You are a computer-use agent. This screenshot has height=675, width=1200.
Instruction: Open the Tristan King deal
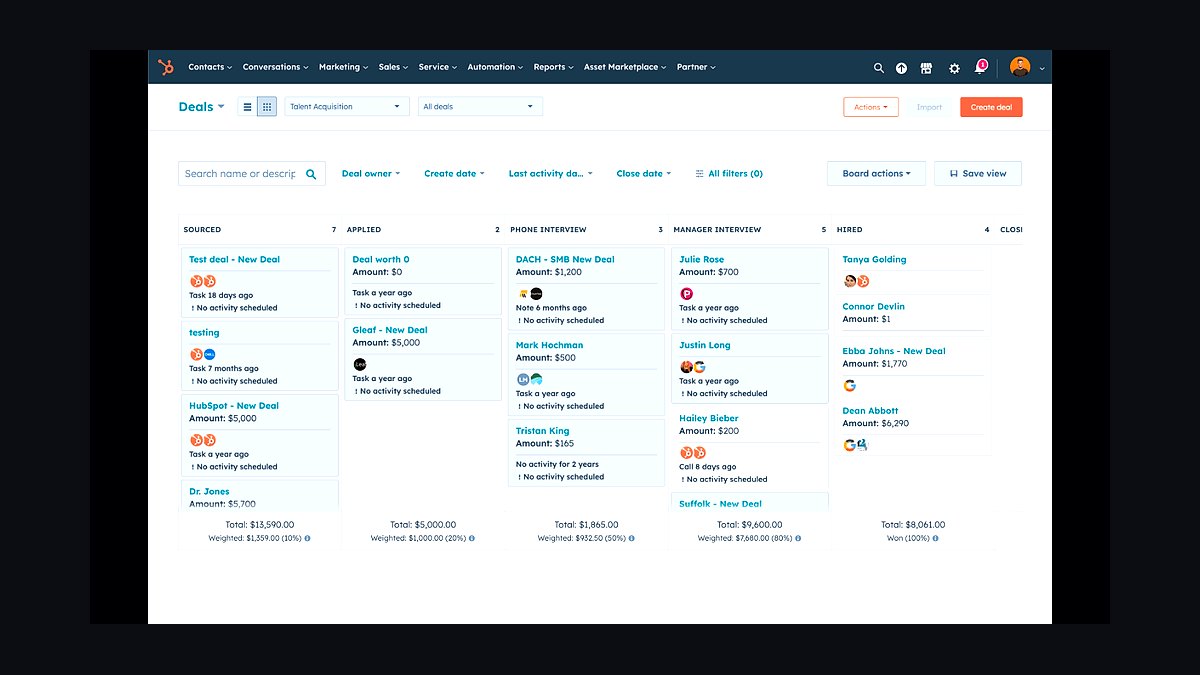click(542, 431)
